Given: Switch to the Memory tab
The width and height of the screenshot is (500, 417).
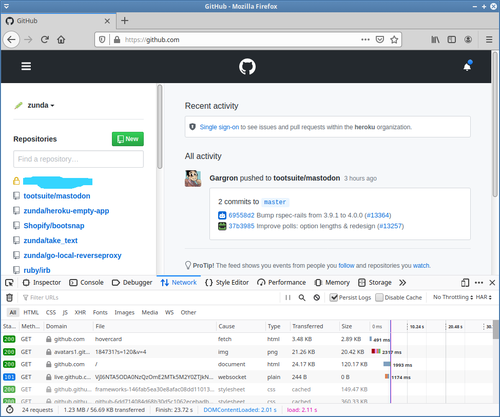Looking at the screenshot, I should [x=332, y=283].
